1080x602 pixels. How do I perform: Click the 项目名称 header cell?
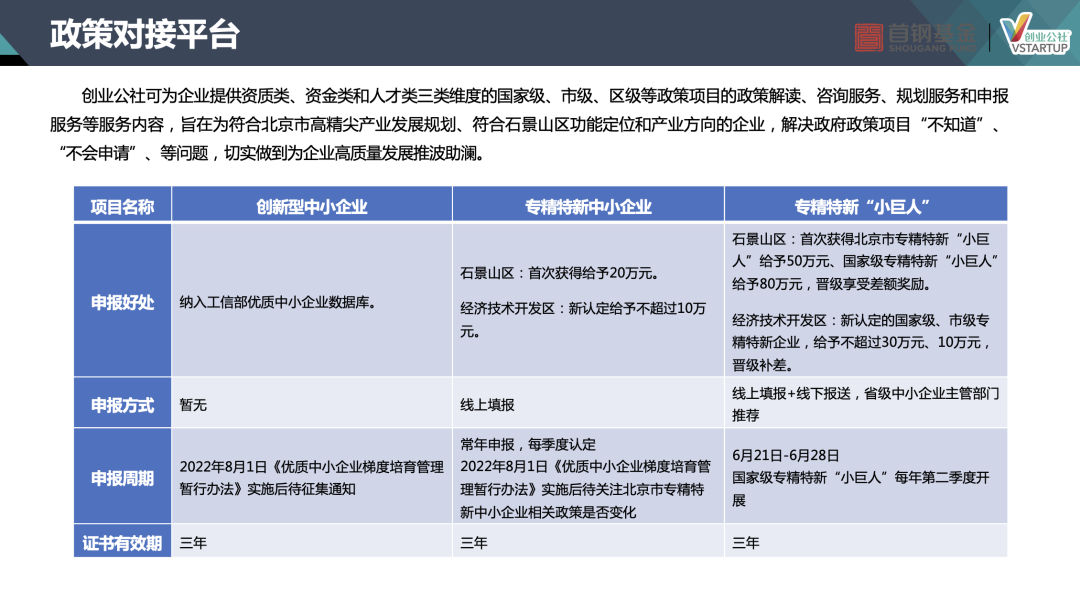click(x=122, y=207)
